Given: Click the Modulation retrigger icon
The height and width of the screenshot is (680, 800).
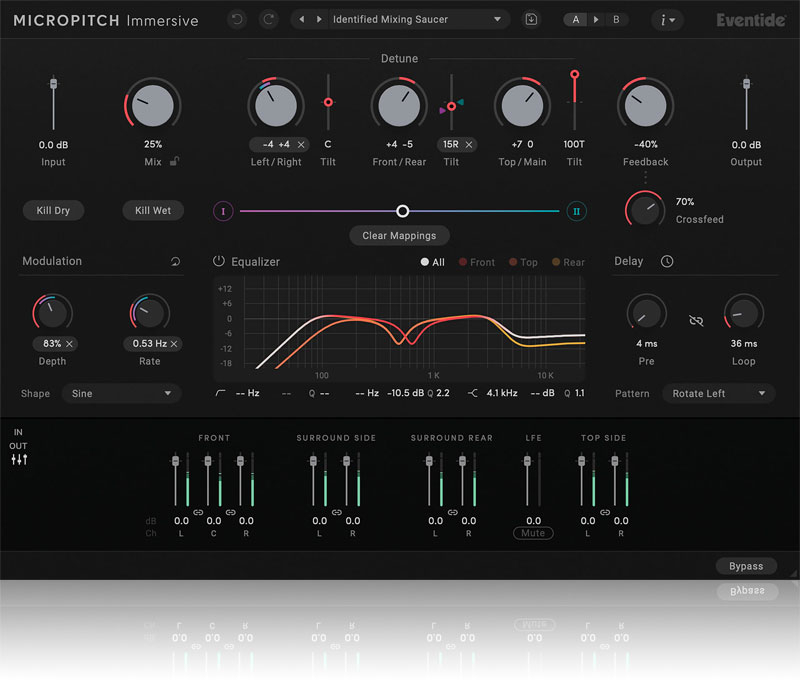Looking at the screenshot, I should click(x=176, y=262).
